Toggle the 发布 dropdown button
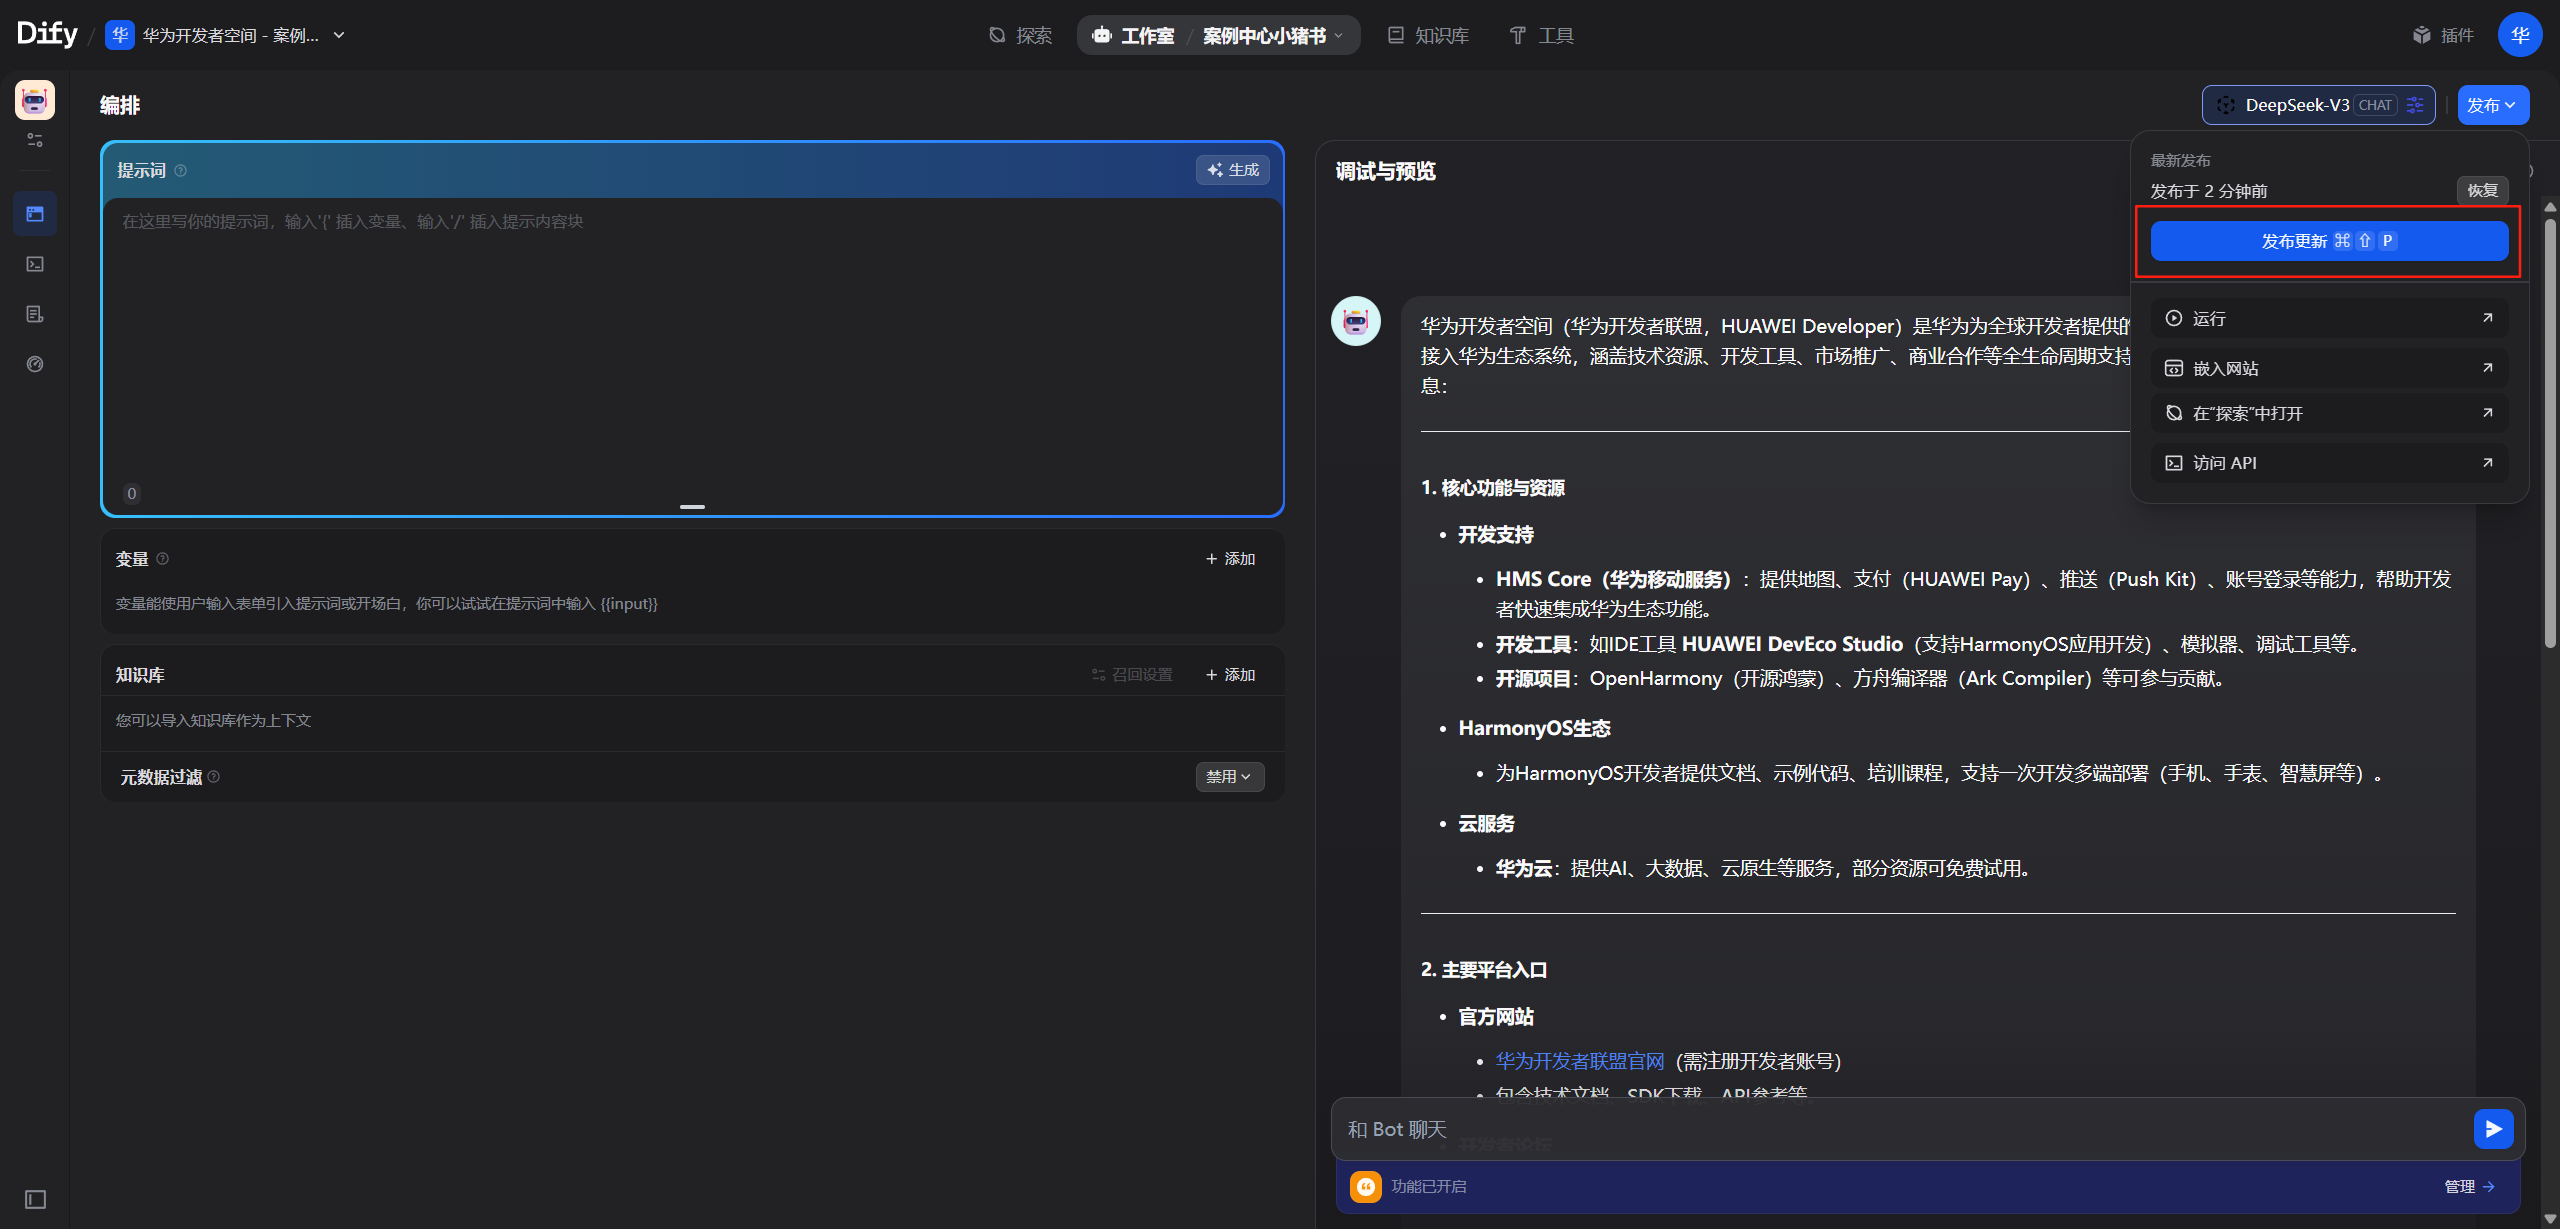This screenshot has width=2560, height=1229. pyautogui.click(x=2493, y=105)
